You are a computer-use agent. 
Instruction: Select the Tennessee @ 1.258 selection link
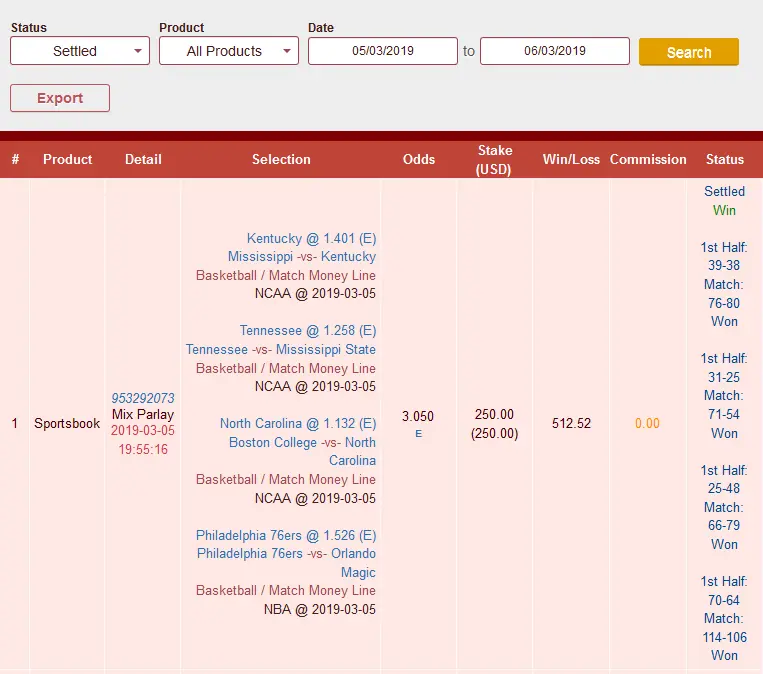[x=307, y=330]
